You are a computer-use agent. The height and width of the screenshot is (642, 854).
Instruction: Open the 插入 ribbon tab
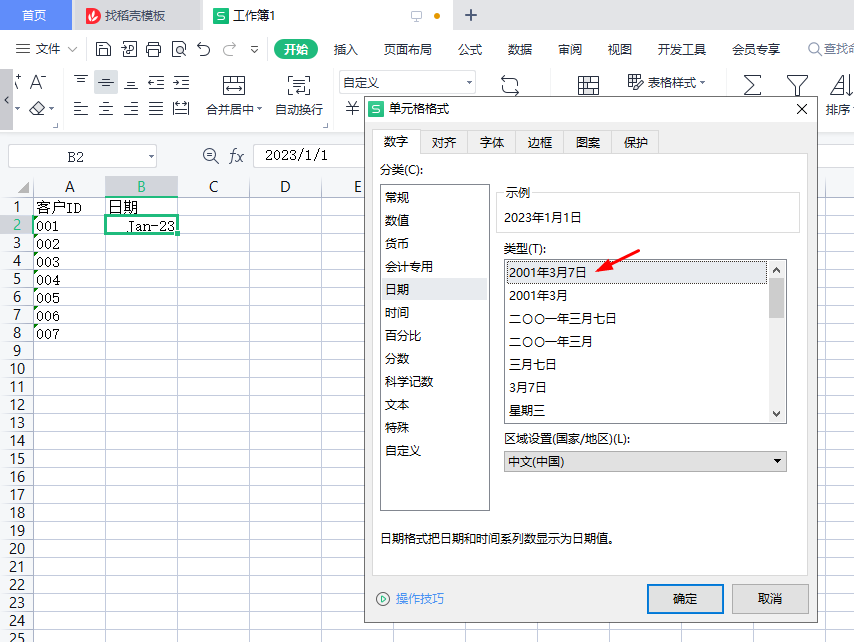(x=345, y=50)
